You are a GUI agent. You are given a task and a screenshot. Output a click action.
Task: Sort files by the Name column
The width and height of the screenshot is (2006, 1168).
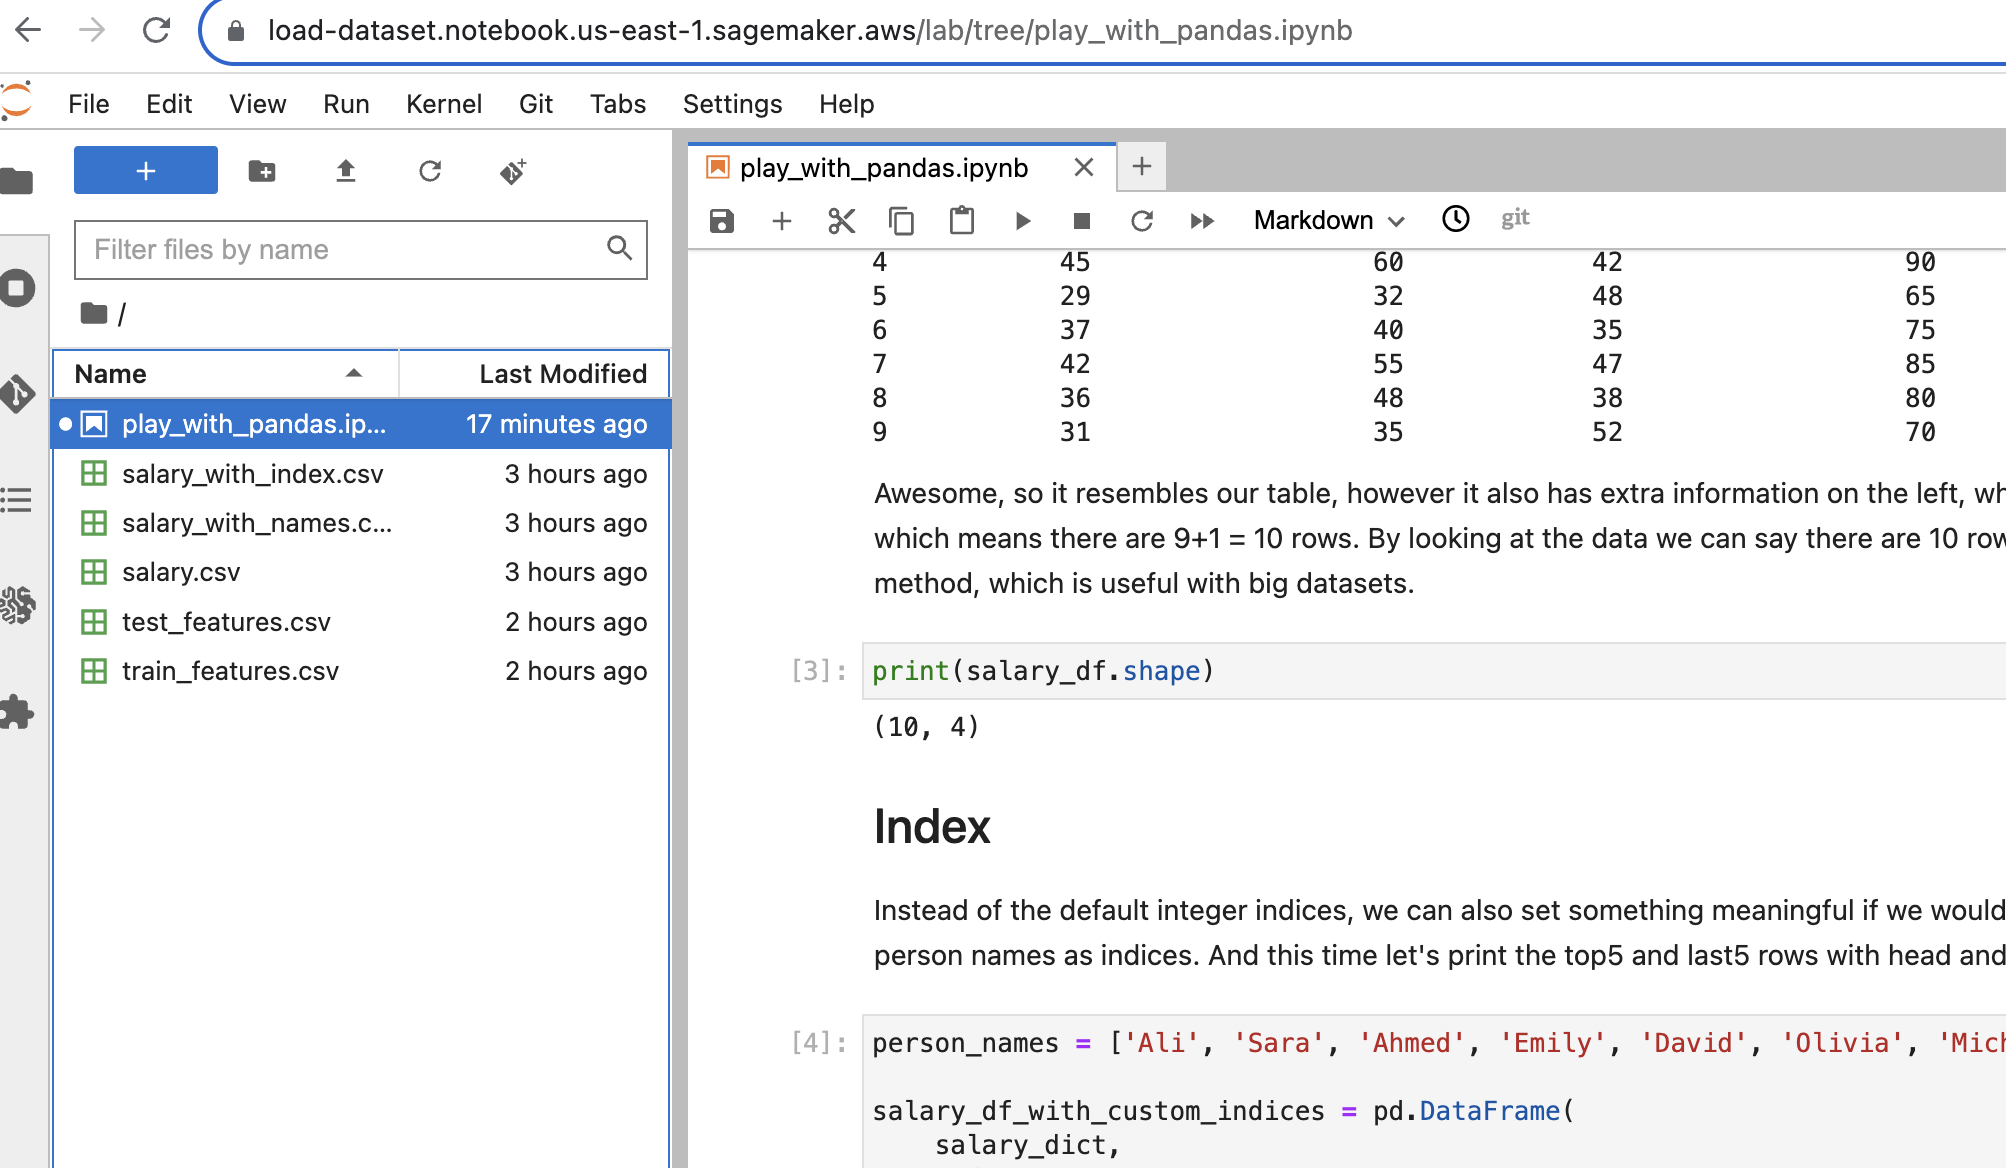(226, 374)
